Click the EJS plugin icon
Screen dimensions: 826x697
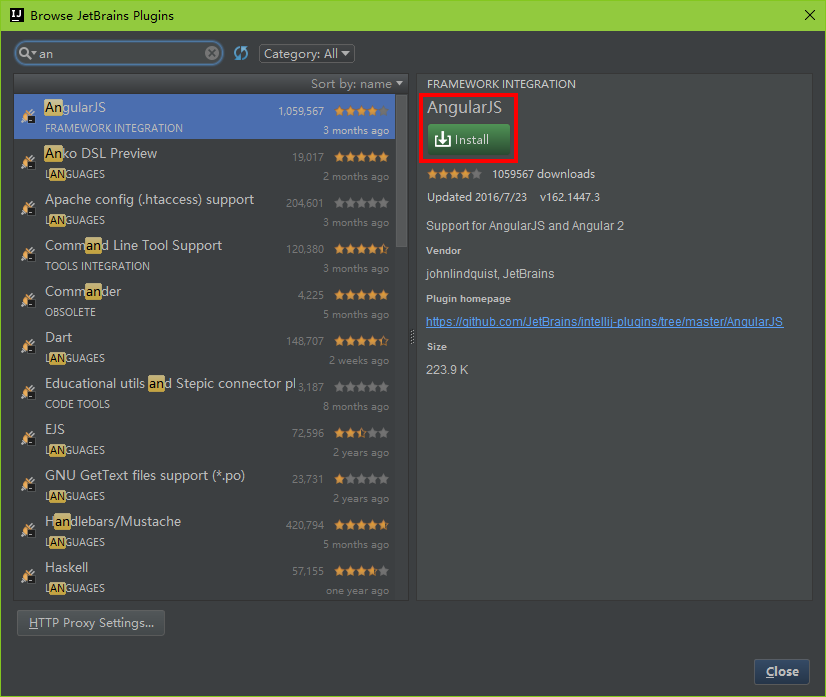[x=28, y=438]
